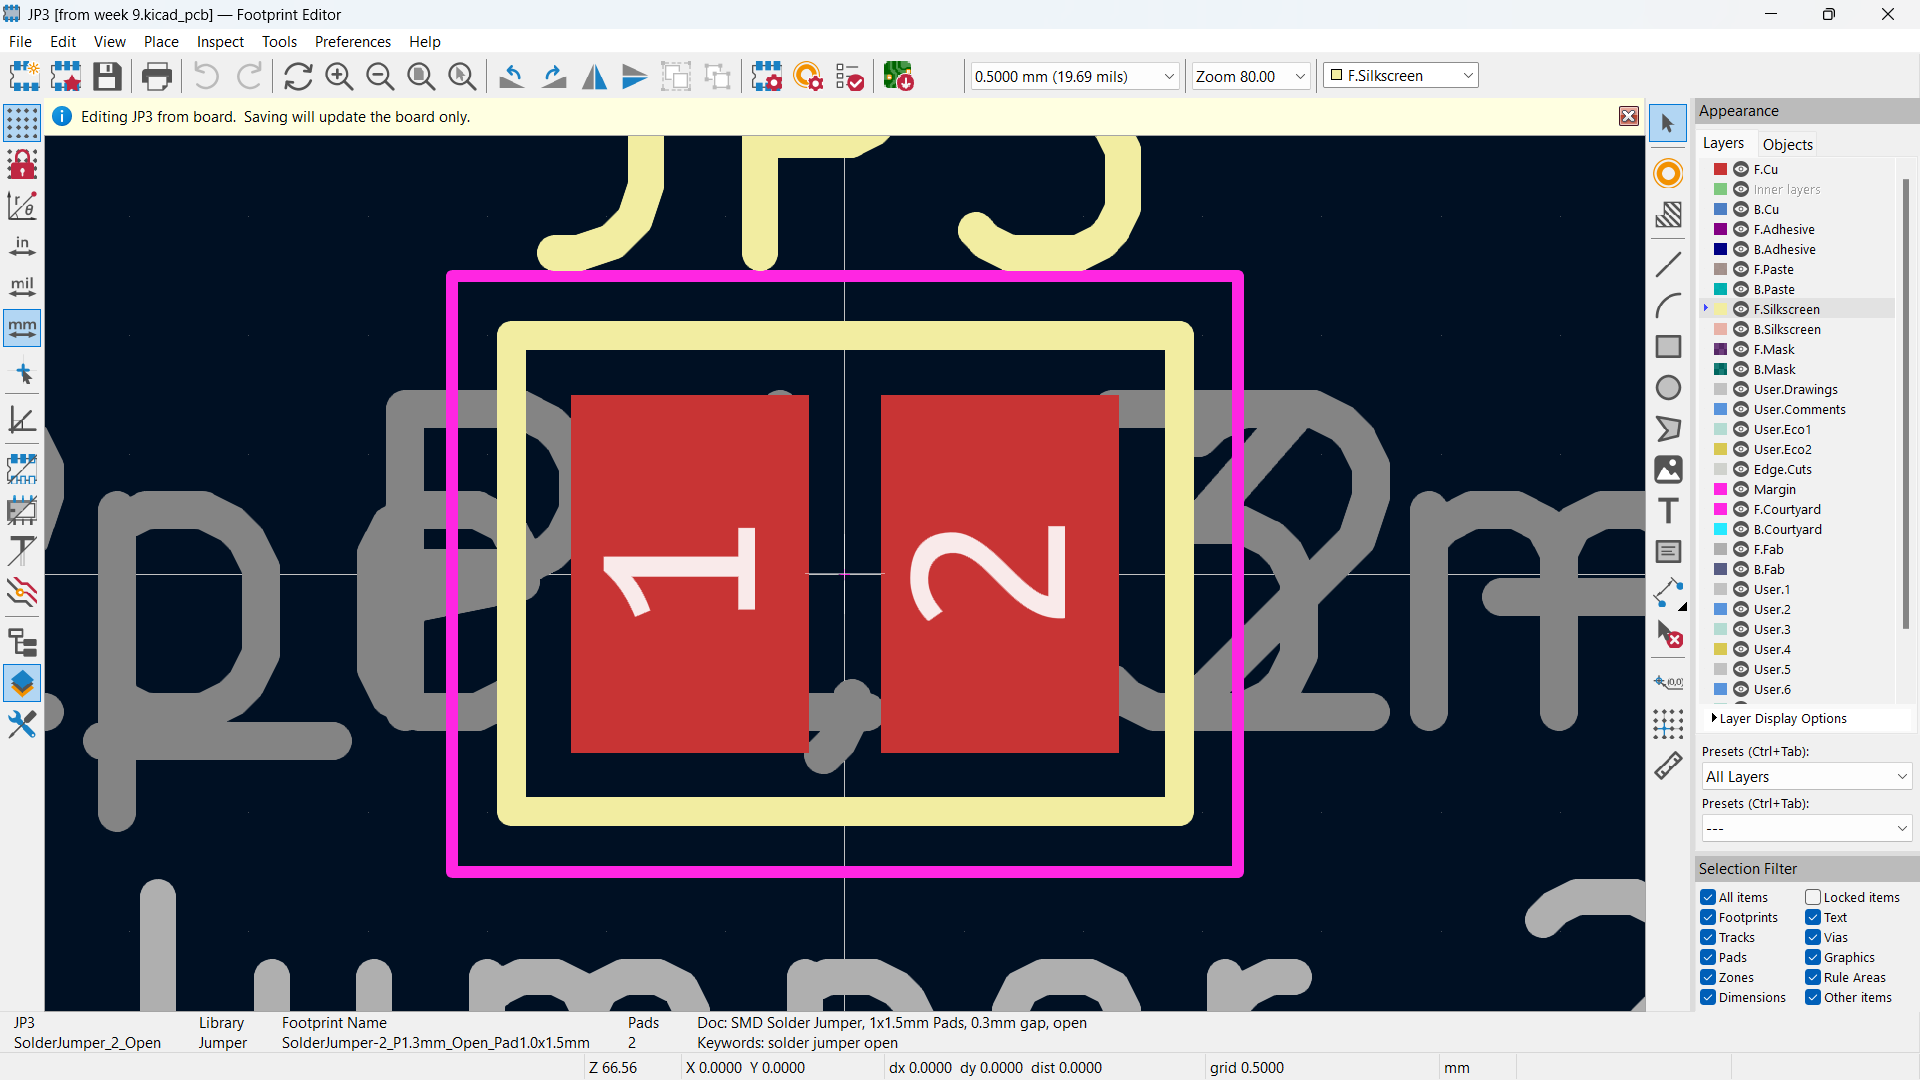The image size is (1920, 1080).
Task: Select the Add pad tool
Action: 1668,173
